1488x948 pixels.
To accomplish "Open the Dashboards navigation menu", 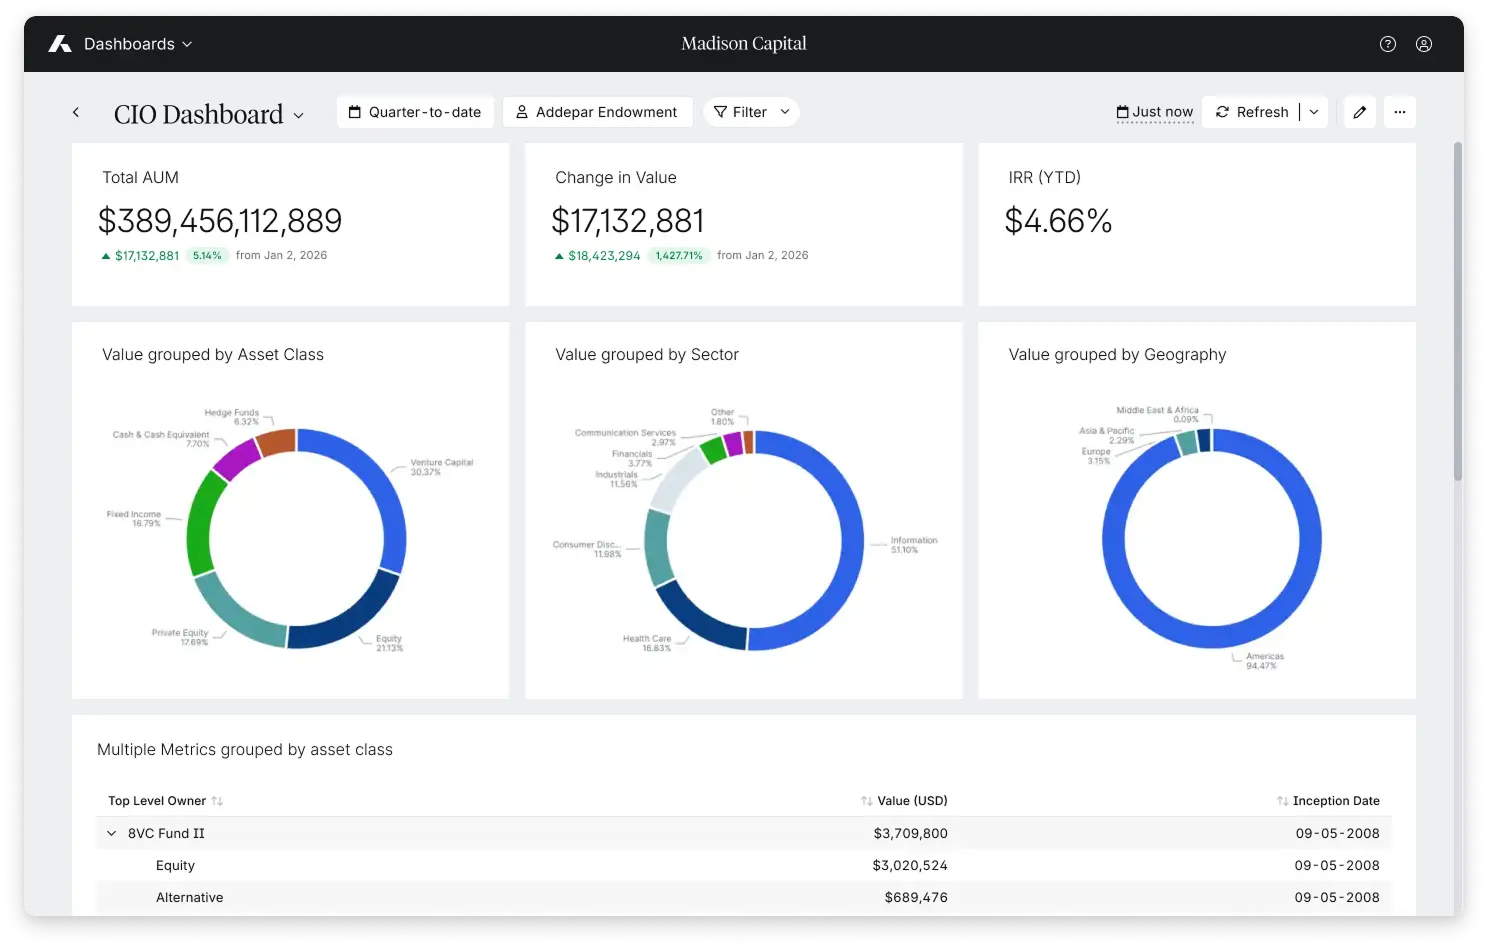I will pos(138,44).
